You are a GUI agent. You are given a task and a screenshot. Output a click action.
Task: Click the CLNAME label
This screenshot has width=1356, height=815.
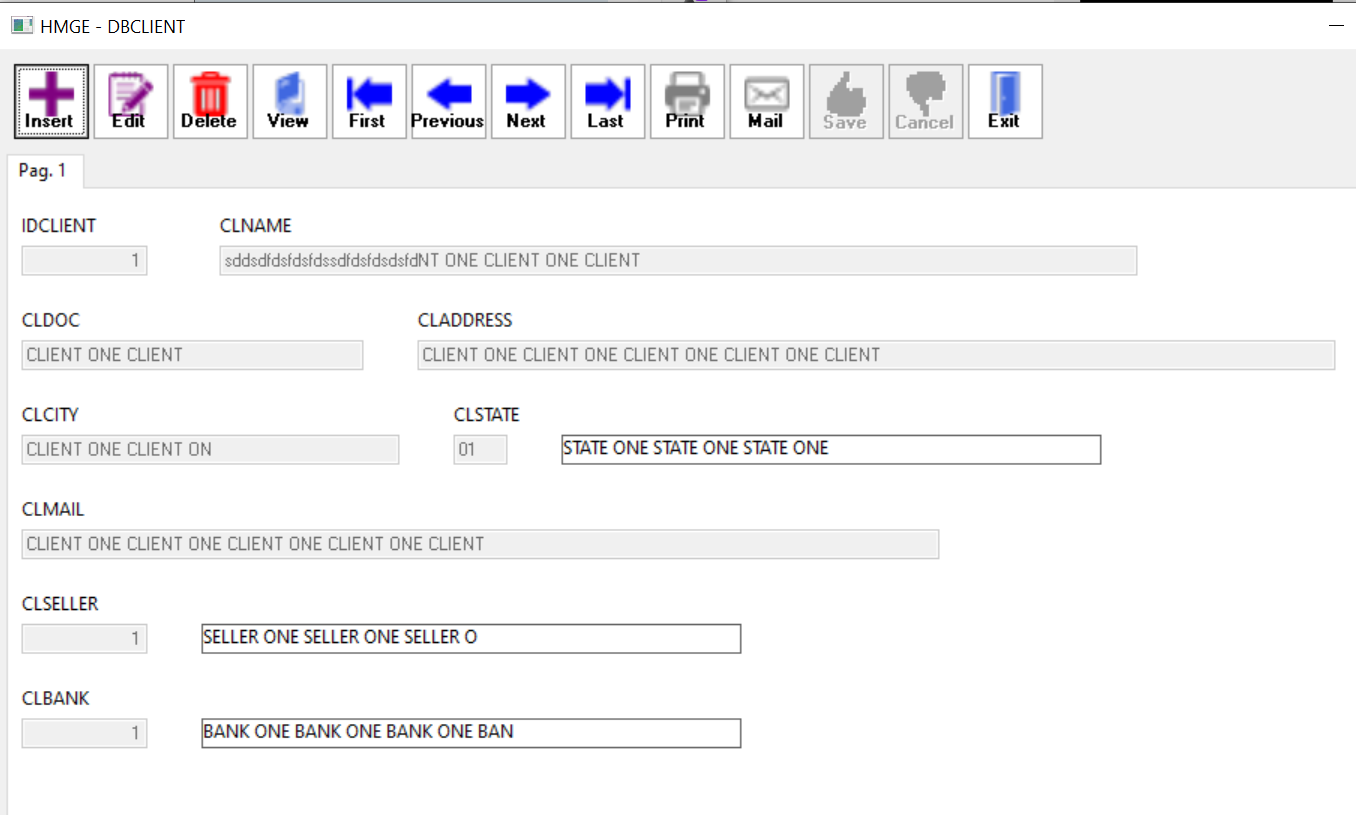(256, 226)
